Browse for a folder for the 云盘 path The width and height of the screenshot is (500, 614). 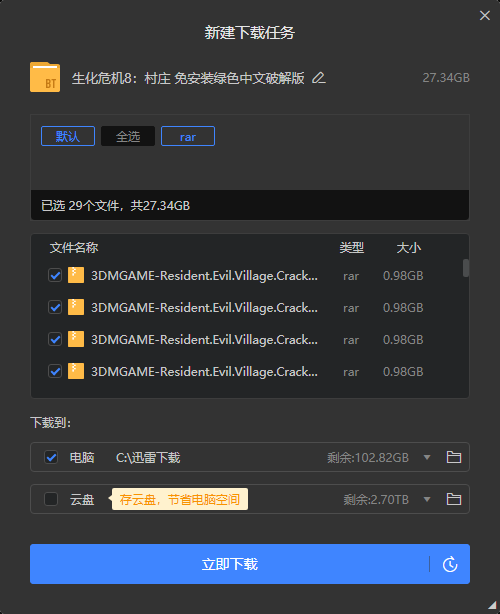pos(454,499)
